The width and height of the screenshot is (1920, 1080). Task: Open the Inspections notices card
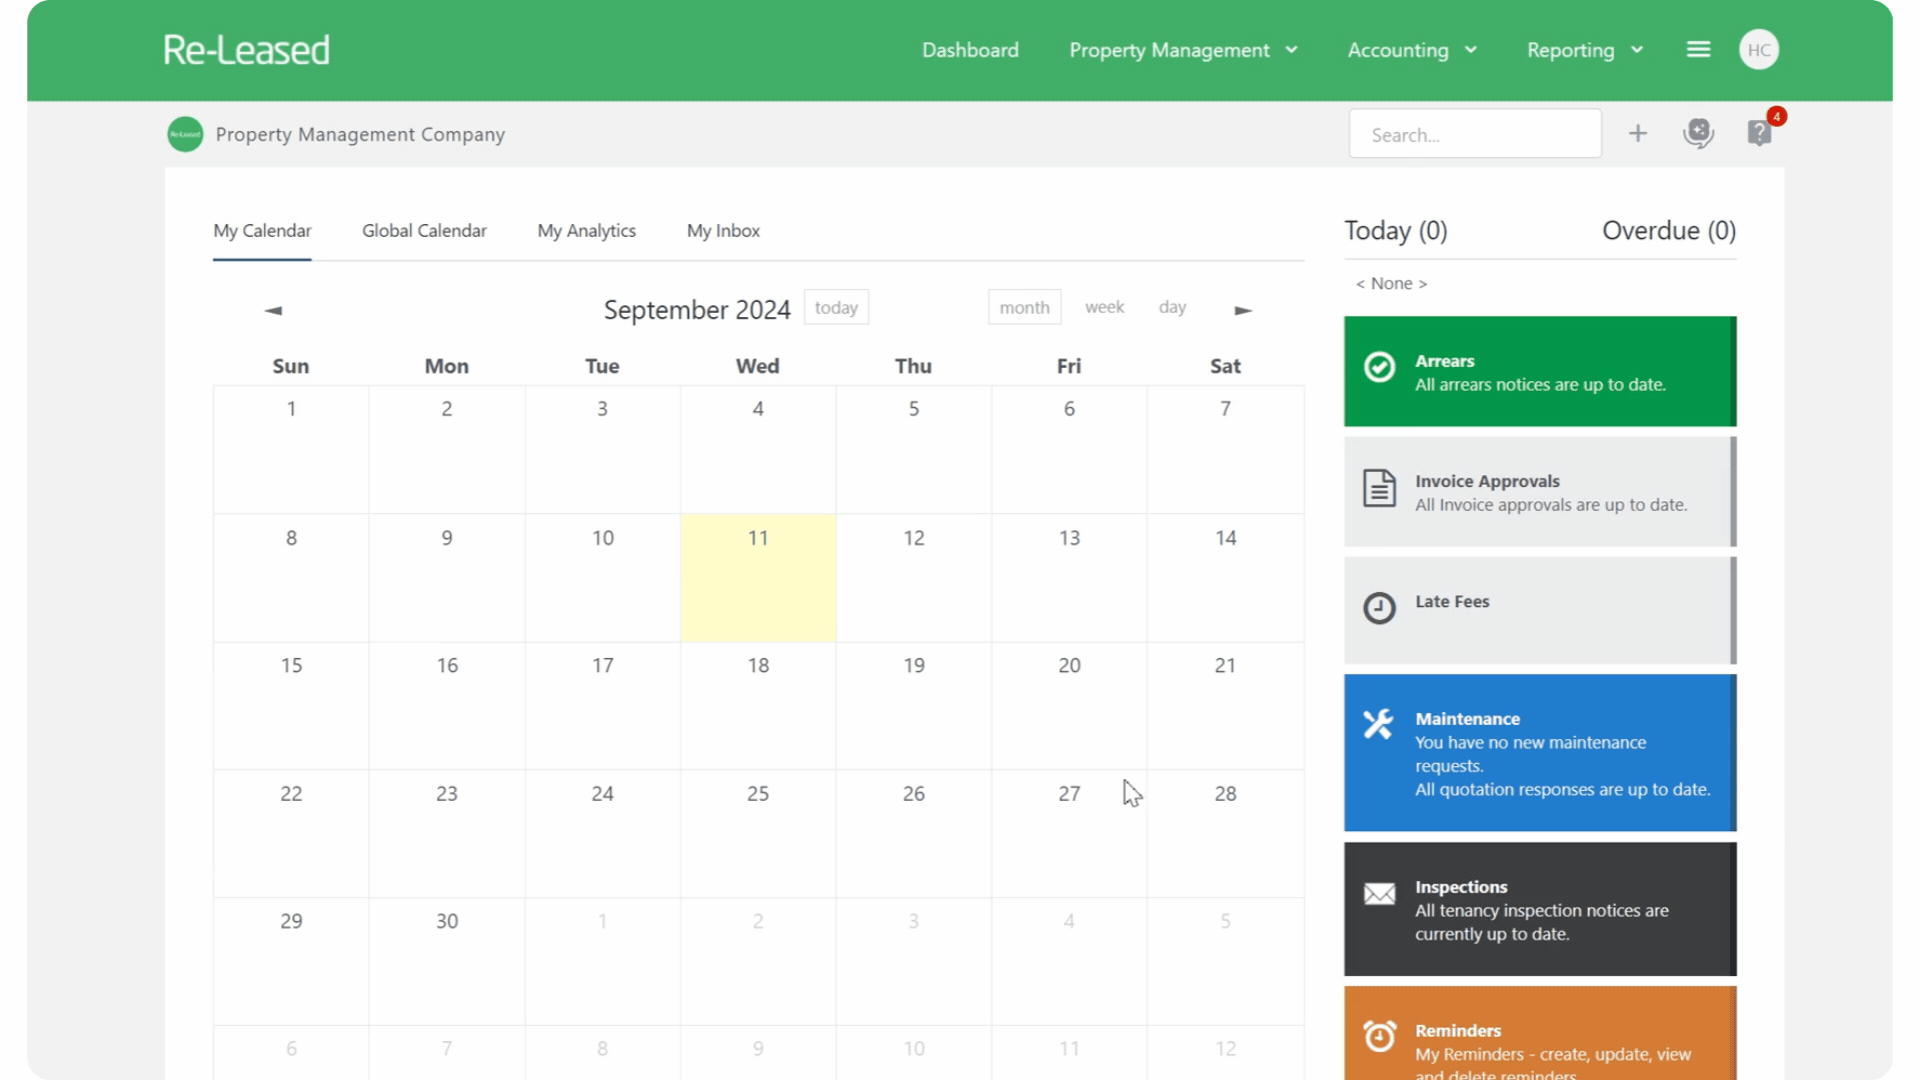(x=1540, y=909)
